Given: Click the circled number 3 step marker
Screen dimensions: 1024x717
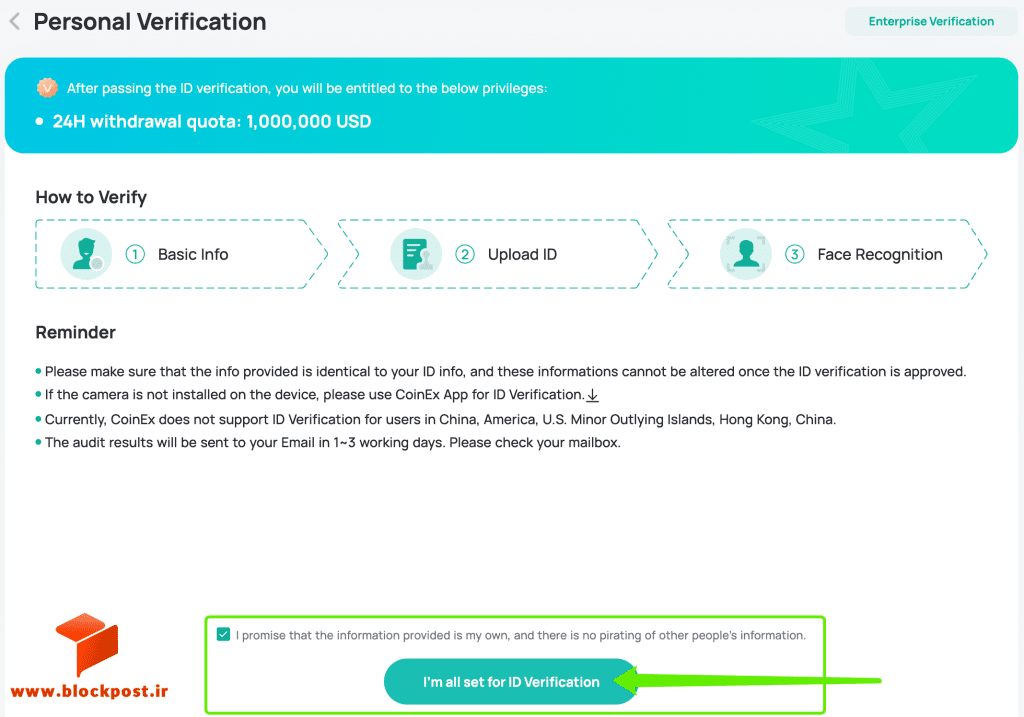Looking at the screenshot, I should point(795,254).
